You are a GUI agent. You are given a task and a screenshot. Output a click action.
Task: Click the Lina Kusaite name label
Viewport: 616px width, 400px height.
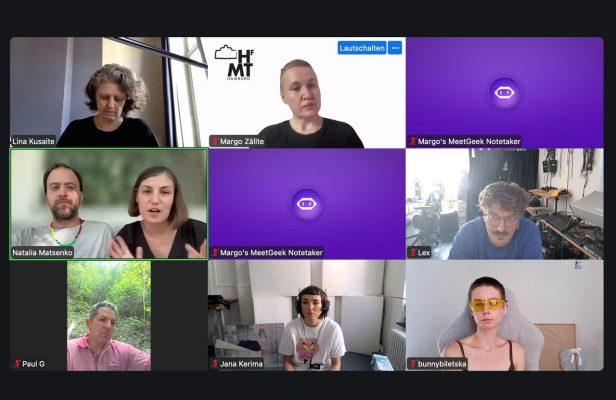(x=33, y=141)
